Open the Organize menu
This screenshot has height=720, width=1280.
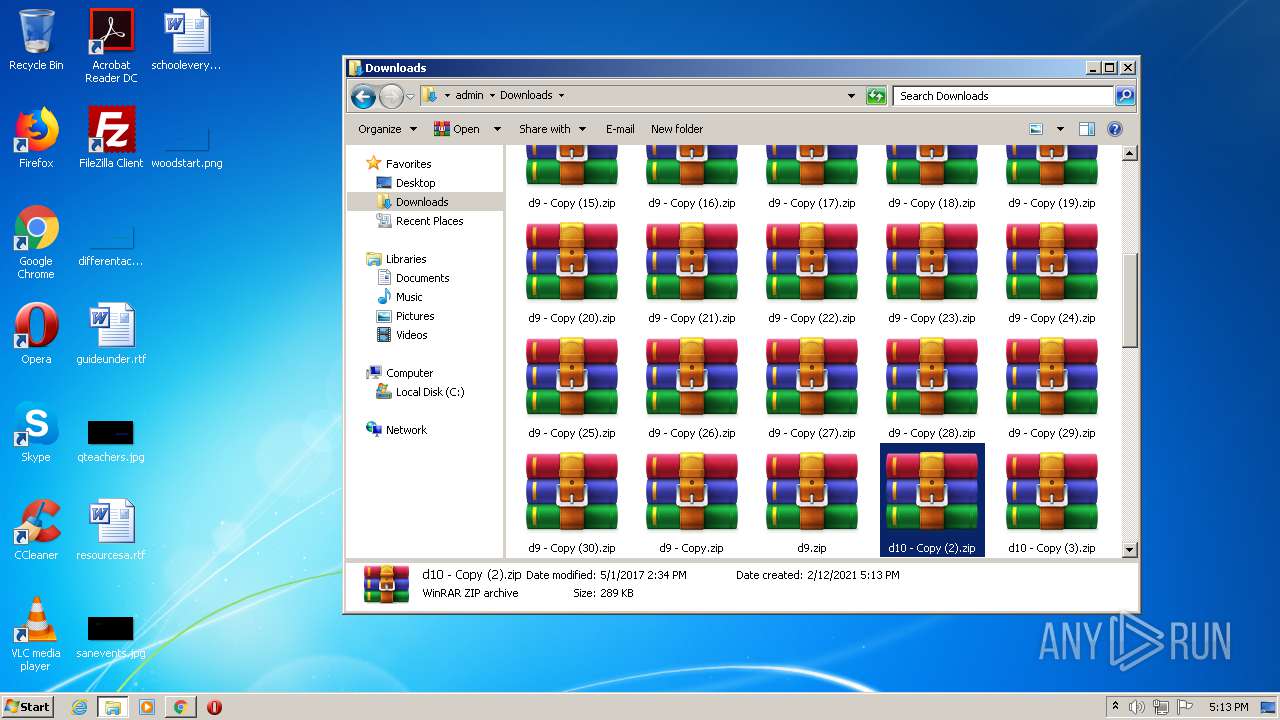pyautogui.click(x=387, y=129)
